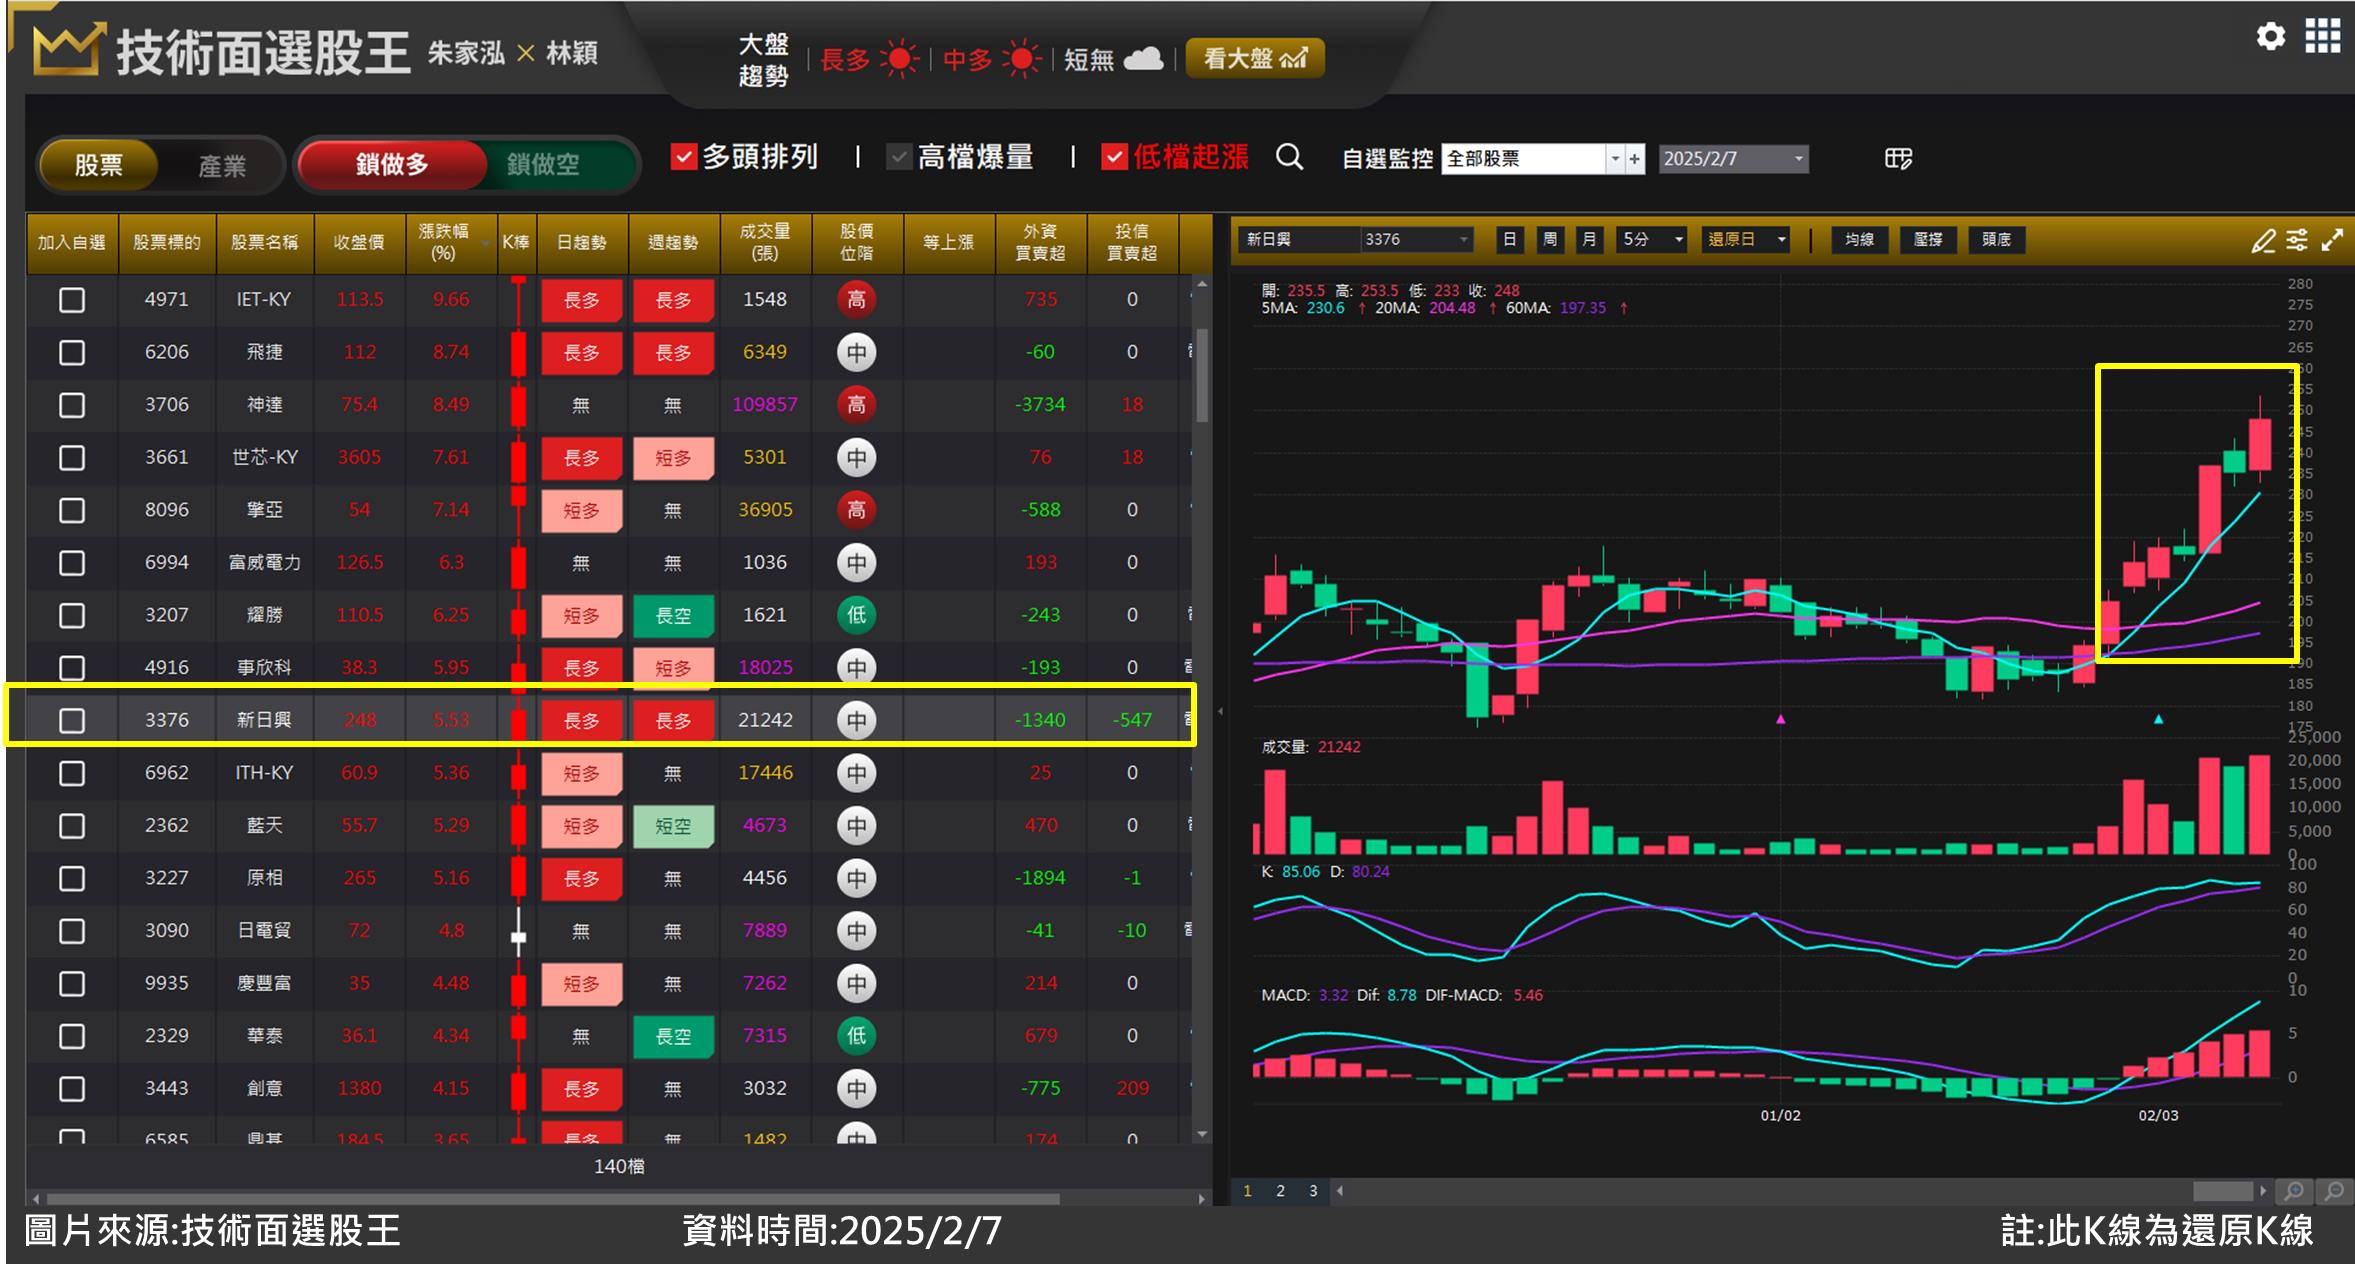Check the watchlist box for 2362 藍天
Screen dimensions: 2355x1275
point(72,826)
